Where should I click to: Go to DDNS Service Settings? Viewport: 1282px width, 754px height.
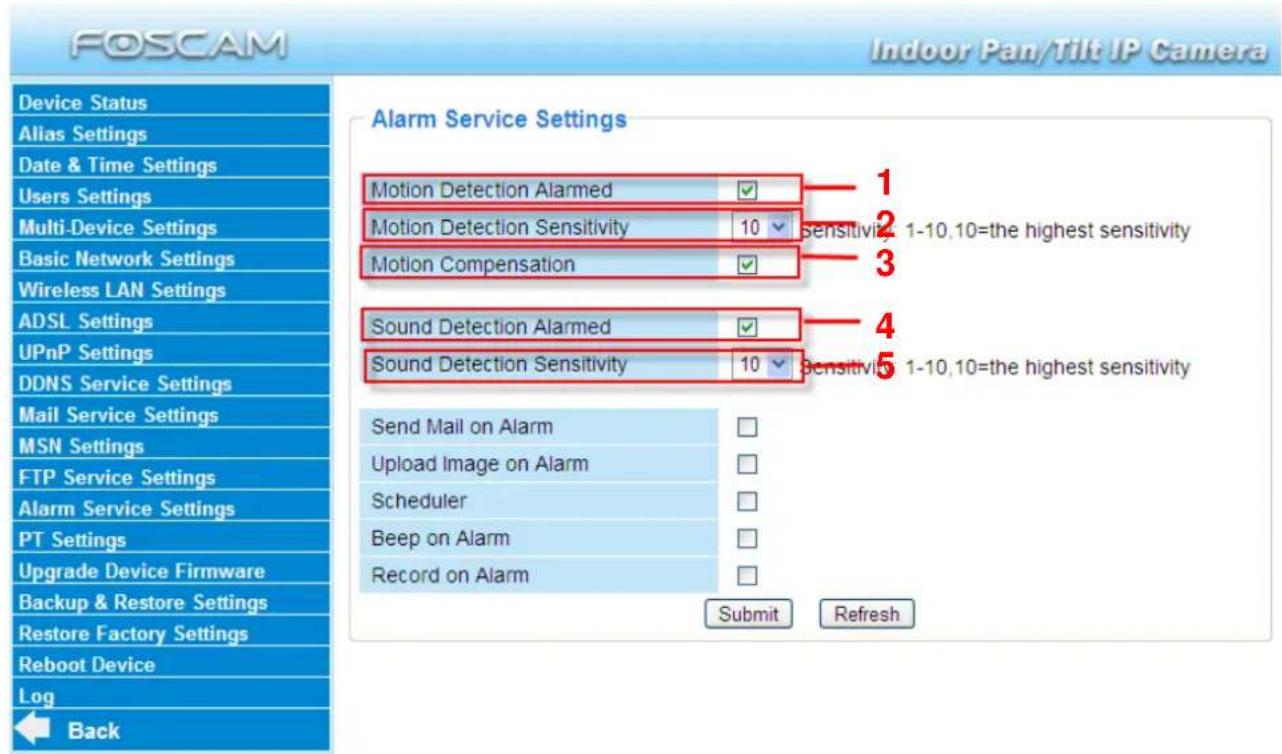[170, 383]
